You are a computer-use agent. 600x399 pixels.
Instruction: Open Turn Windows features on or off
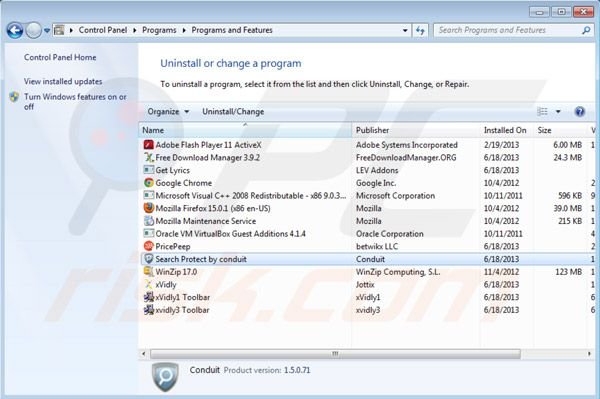click(75, 102)
